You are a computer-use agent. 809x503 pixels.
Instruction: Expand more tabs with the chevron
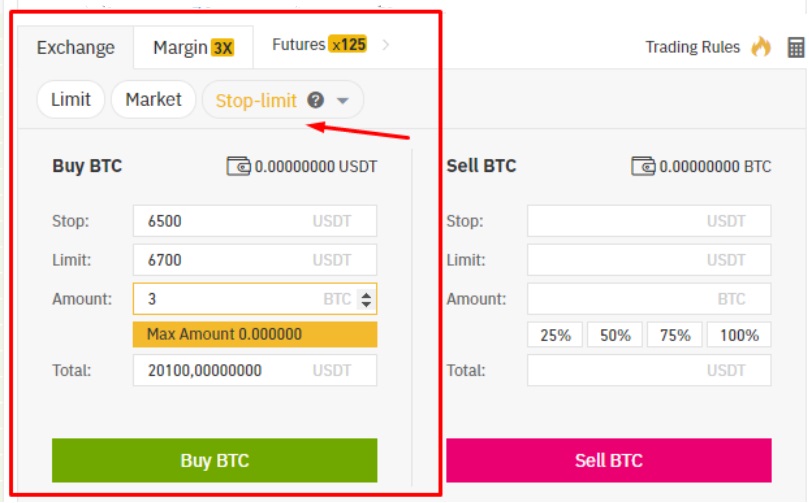click(x=385, y=45)
